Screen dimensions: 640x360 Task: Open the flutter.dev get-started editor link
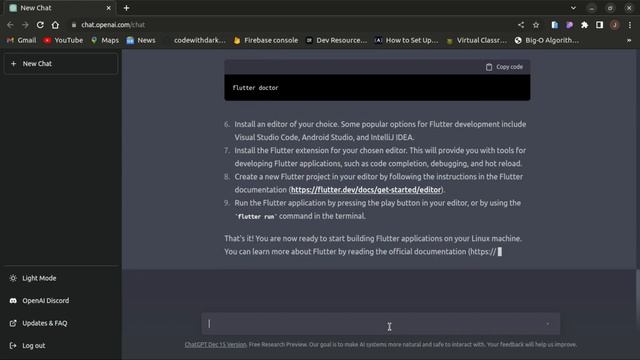[x=366, y=190]
